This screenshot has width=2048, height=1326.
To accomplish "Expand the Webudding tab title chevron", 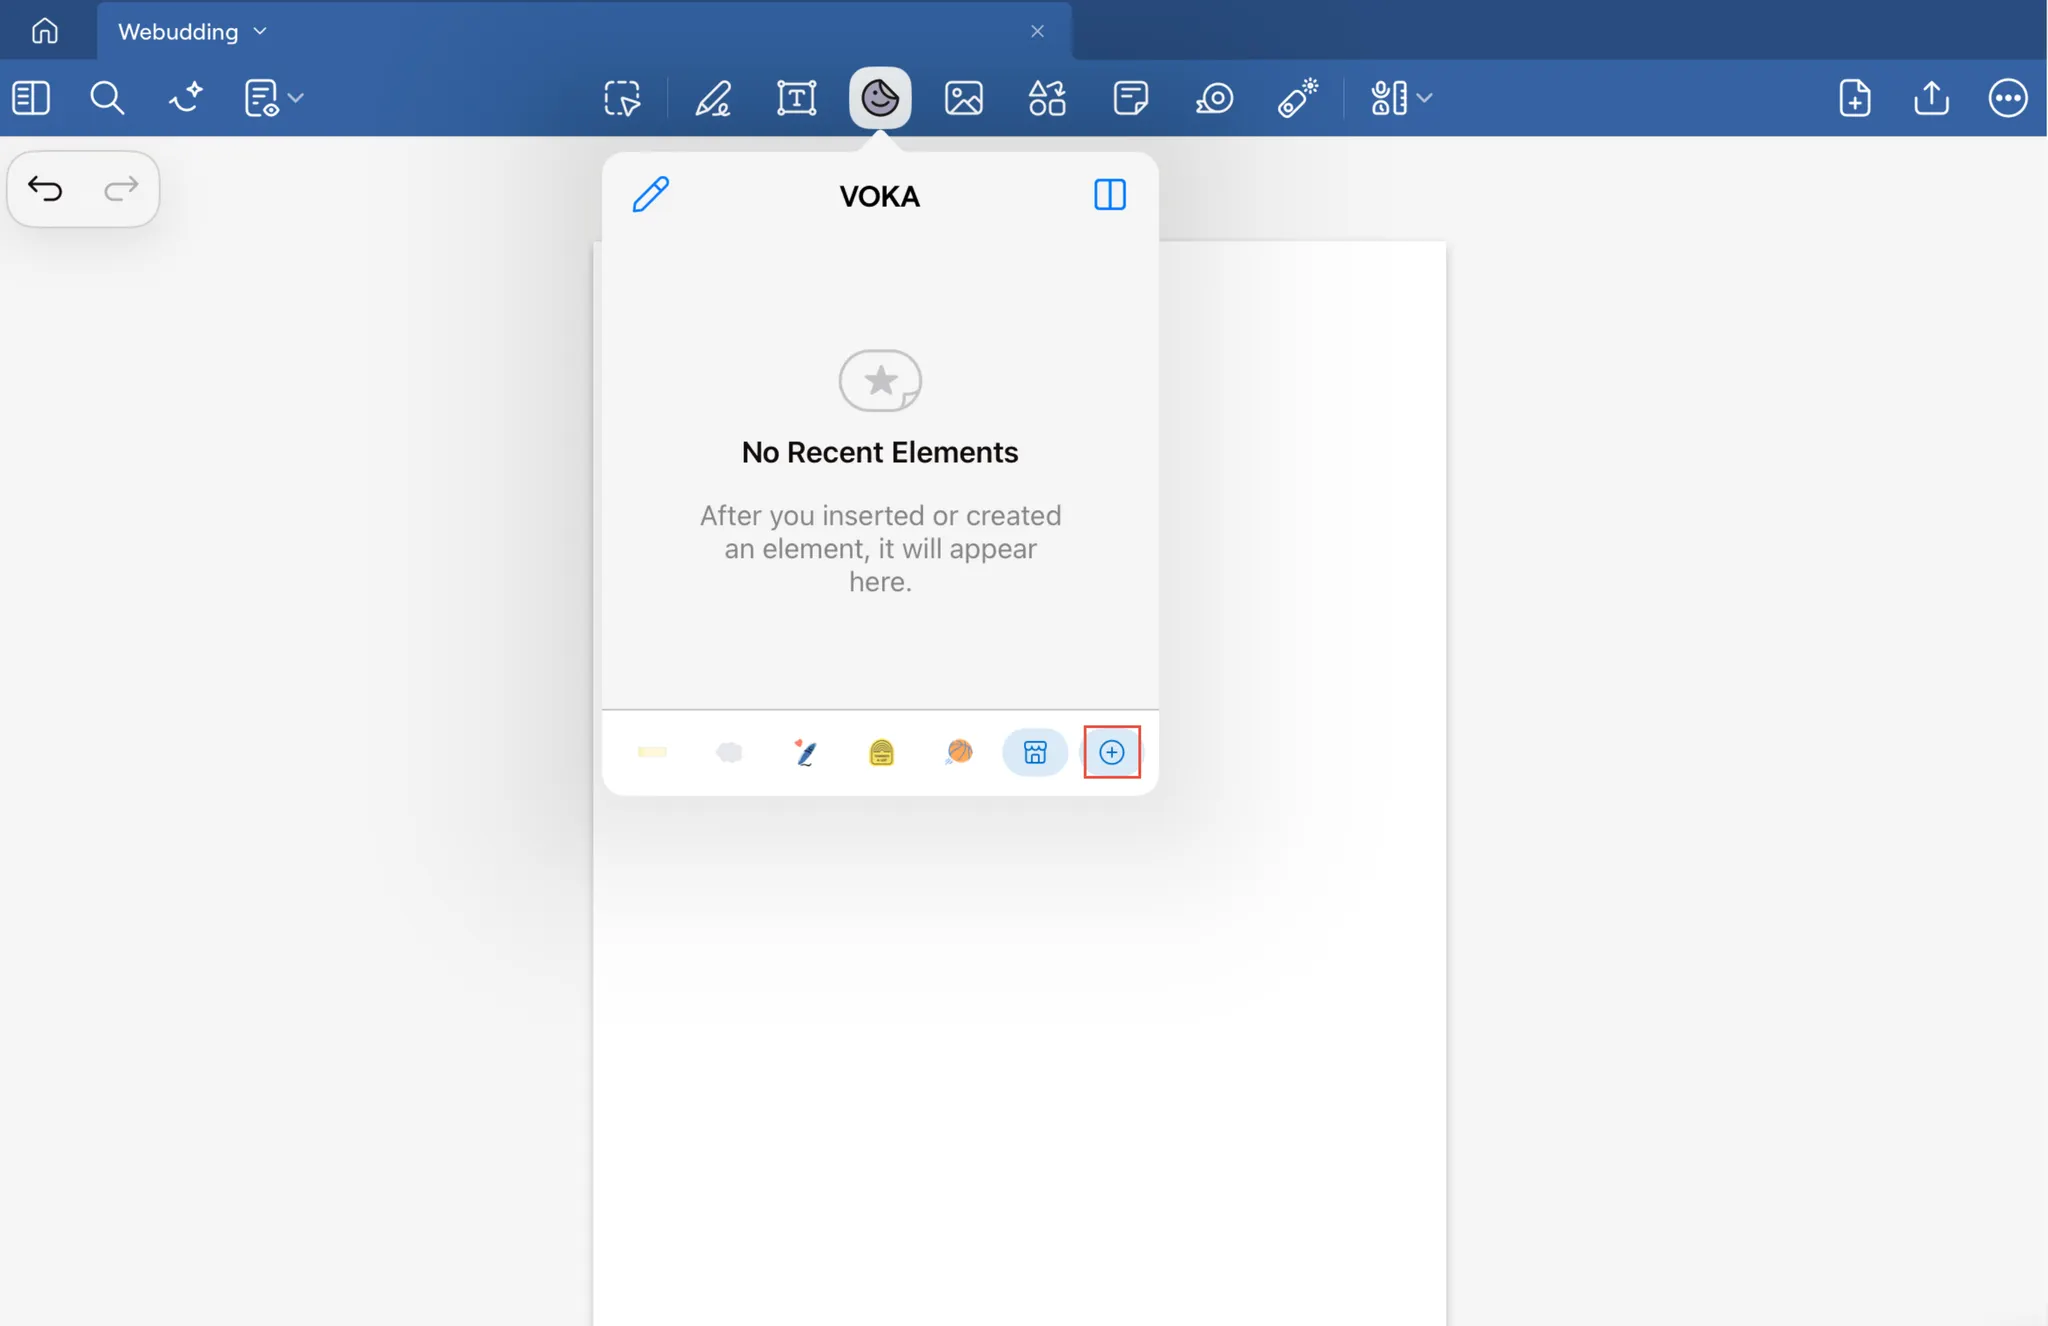I will [261, 32].
